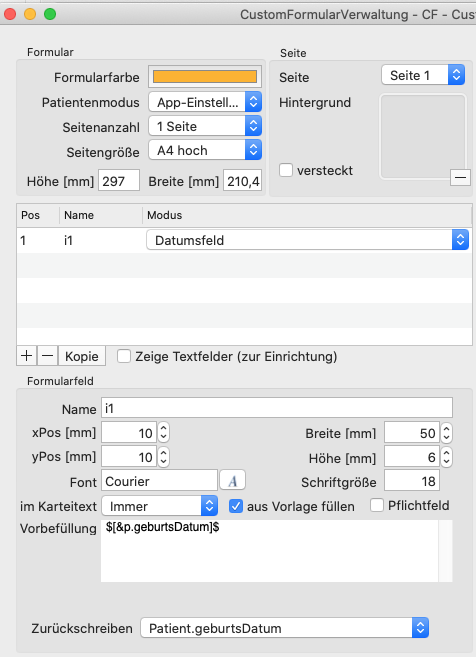Remove Hintergrund image with minus button
The height and width of the screenshot is (657, 476).
(460, 178)
